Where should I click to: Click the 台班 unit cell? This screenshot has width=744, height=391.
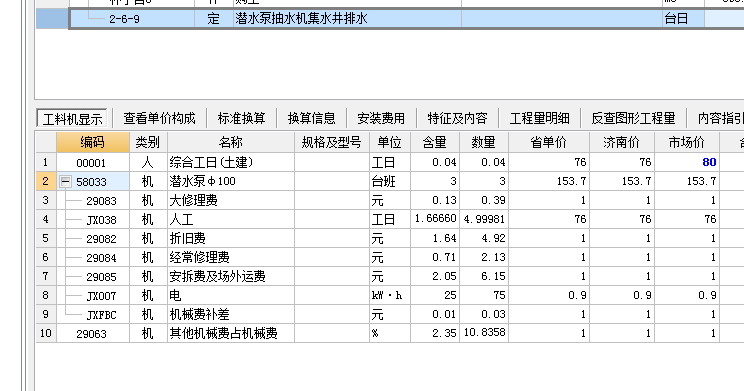[390, 181]
